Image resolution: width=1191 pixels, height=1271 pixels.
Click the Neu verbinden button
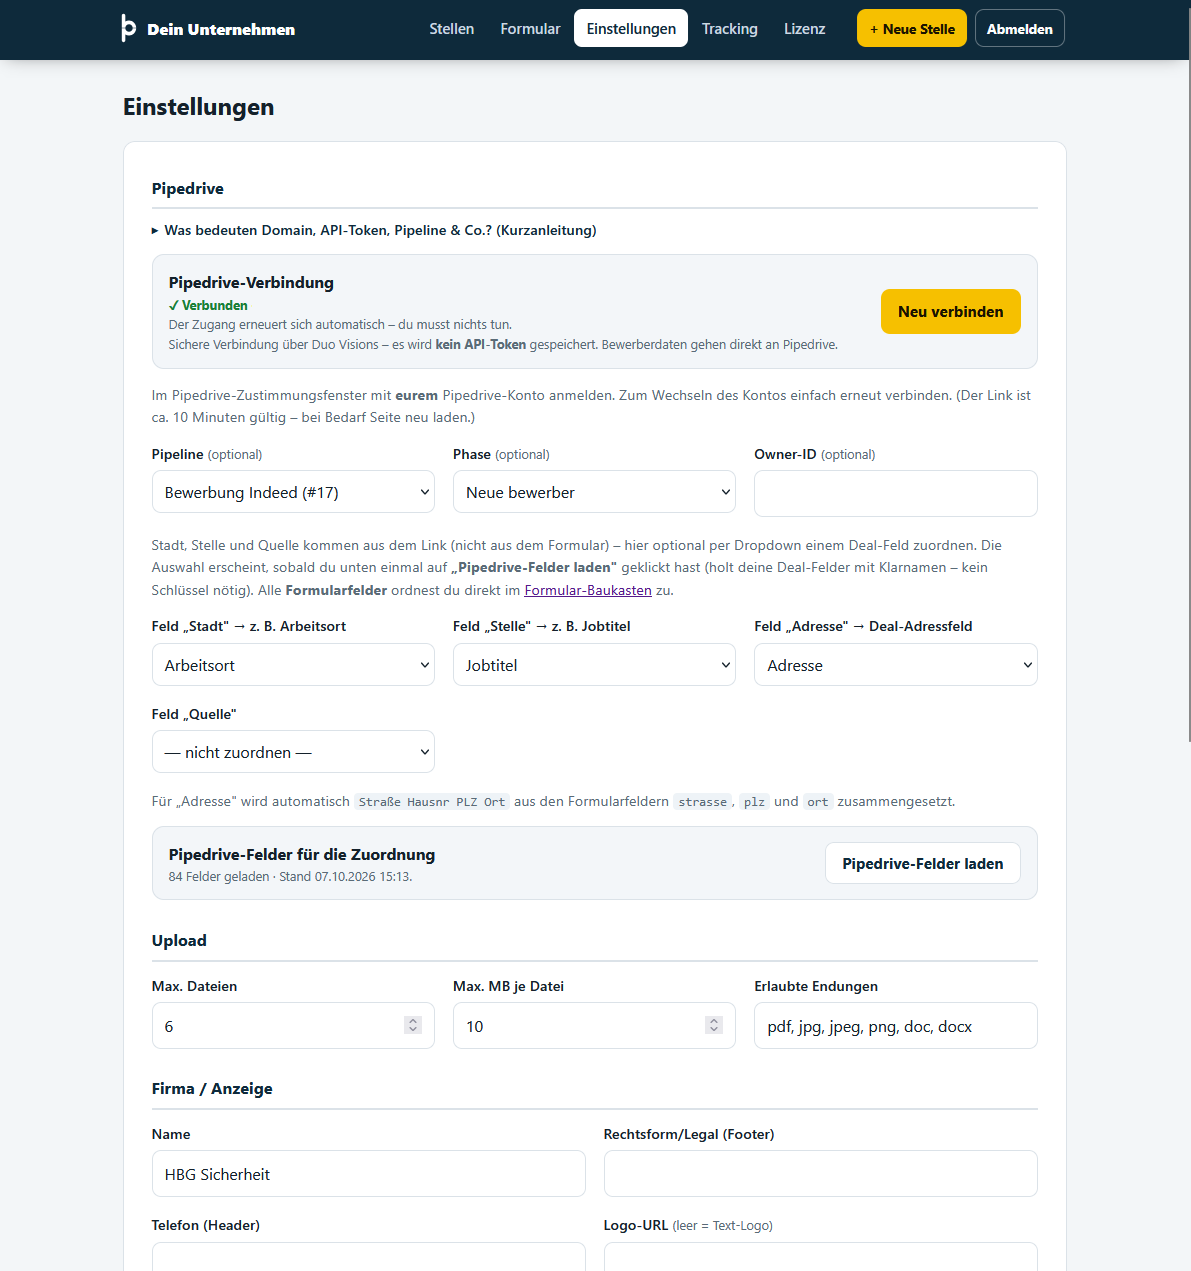[x=951, y=312]
